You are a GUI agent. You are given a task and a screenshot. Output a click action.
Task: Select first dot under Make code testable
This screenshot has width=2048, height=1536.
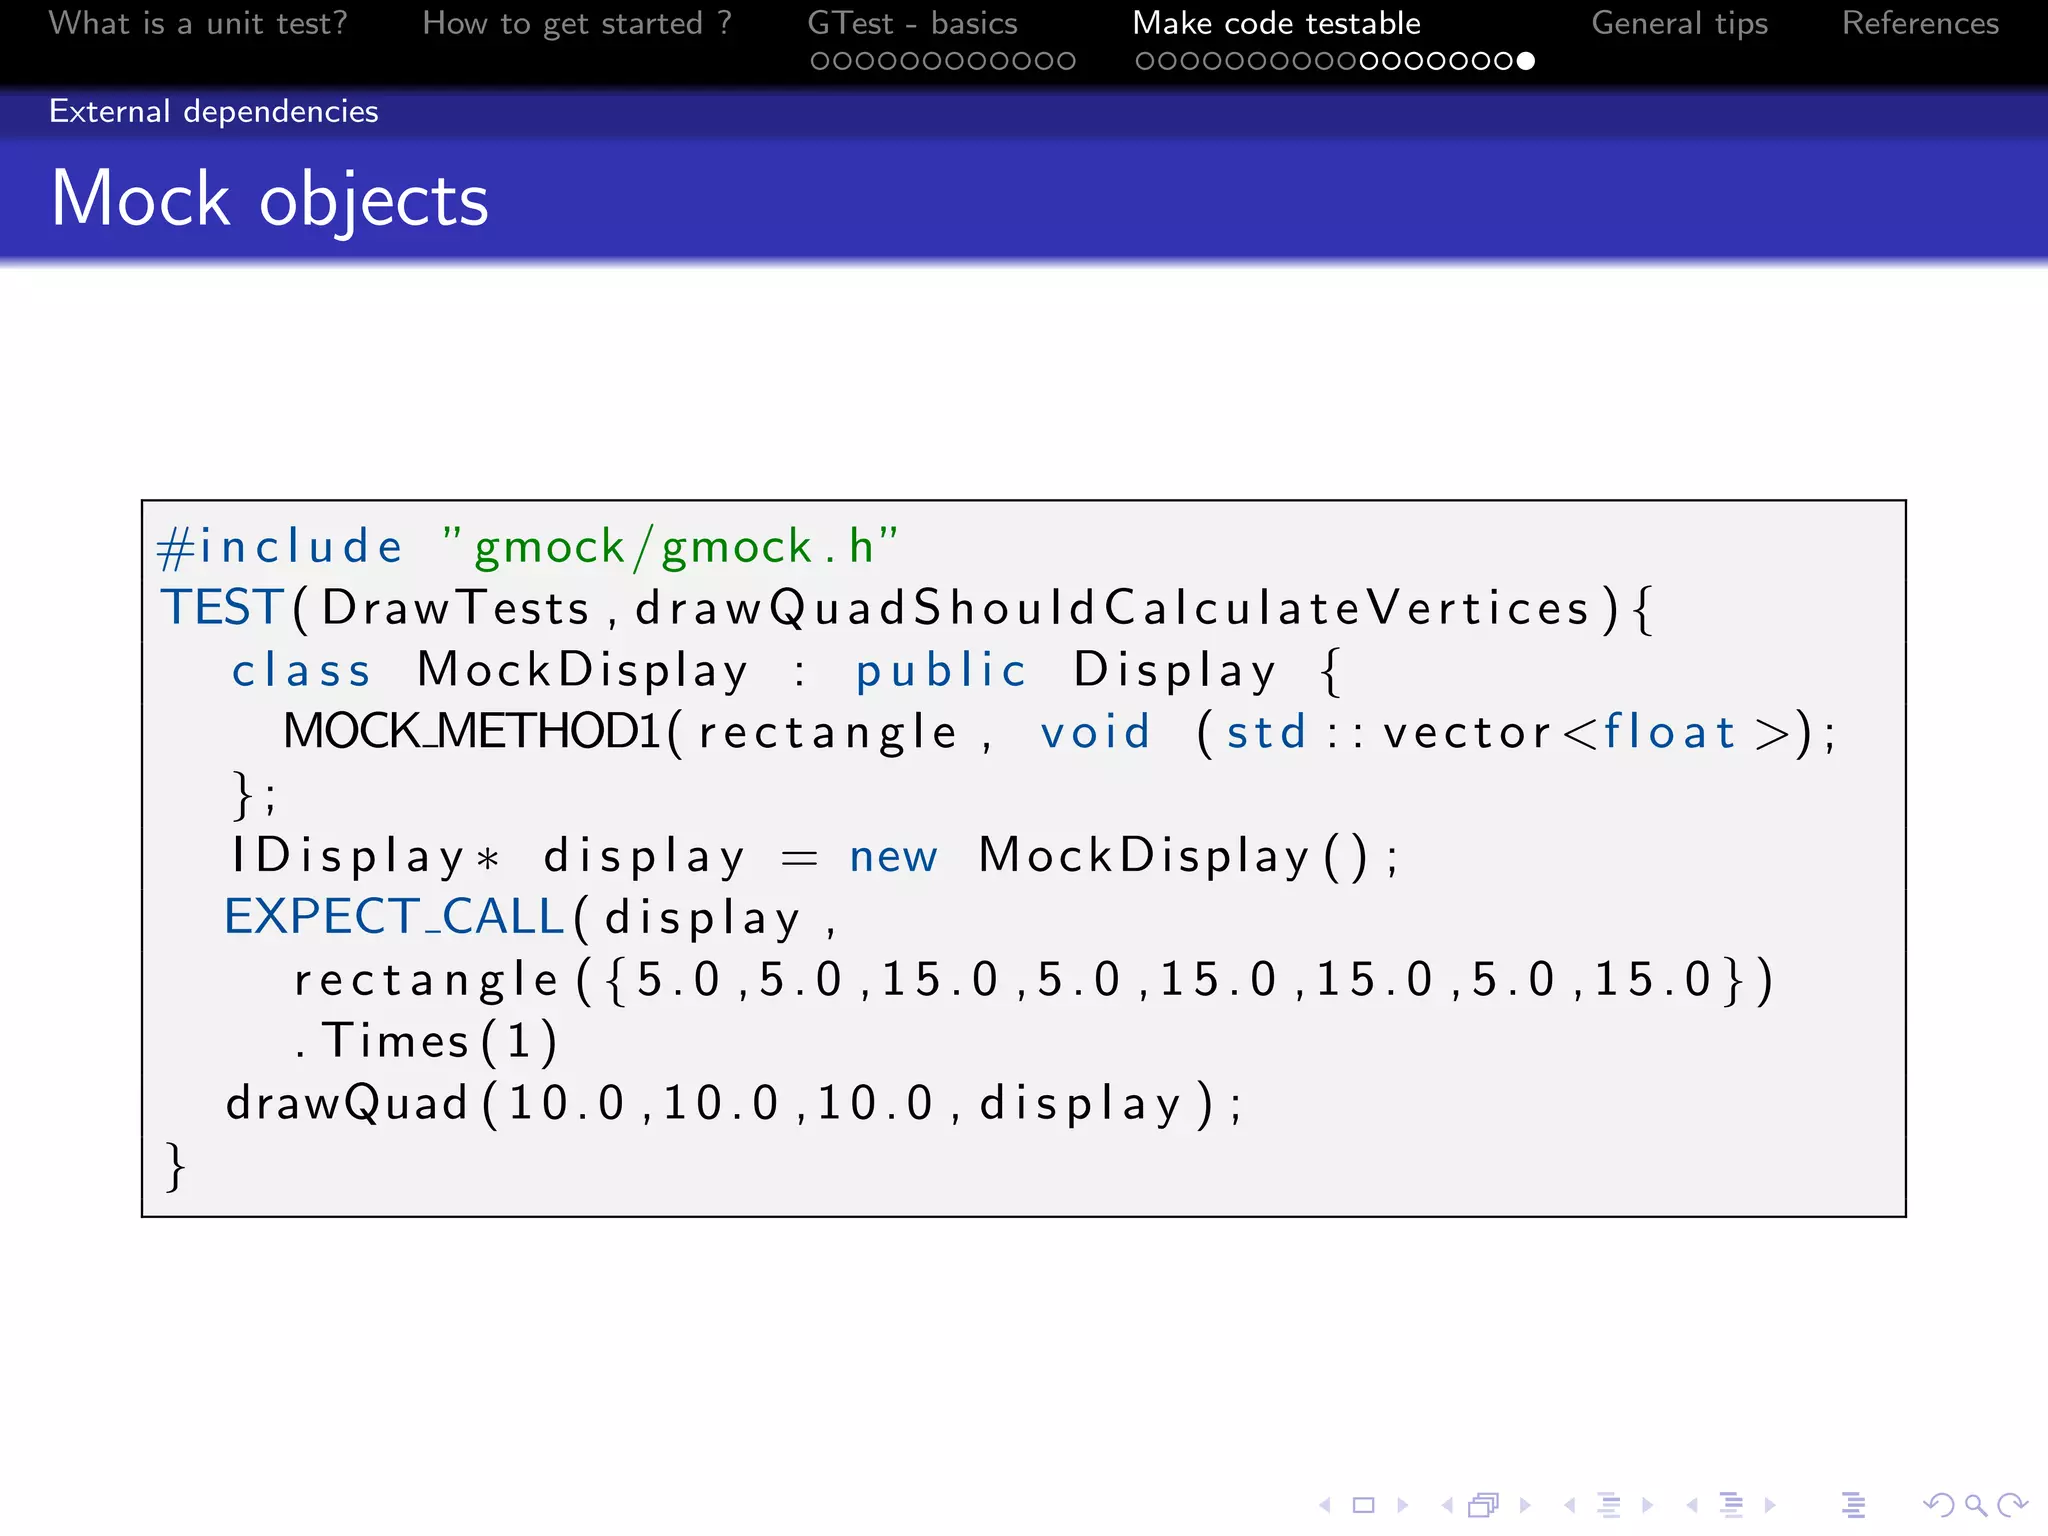1144,61
